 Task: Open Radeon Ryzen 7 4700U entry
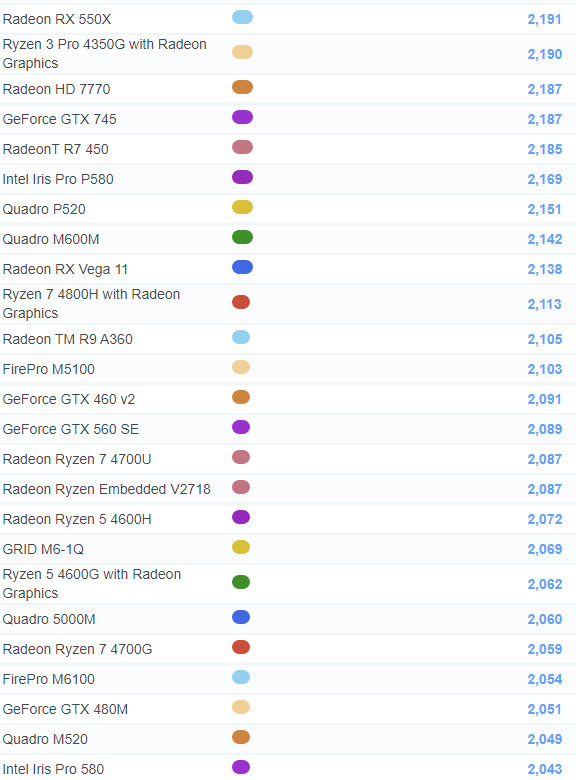coord(77,459)
